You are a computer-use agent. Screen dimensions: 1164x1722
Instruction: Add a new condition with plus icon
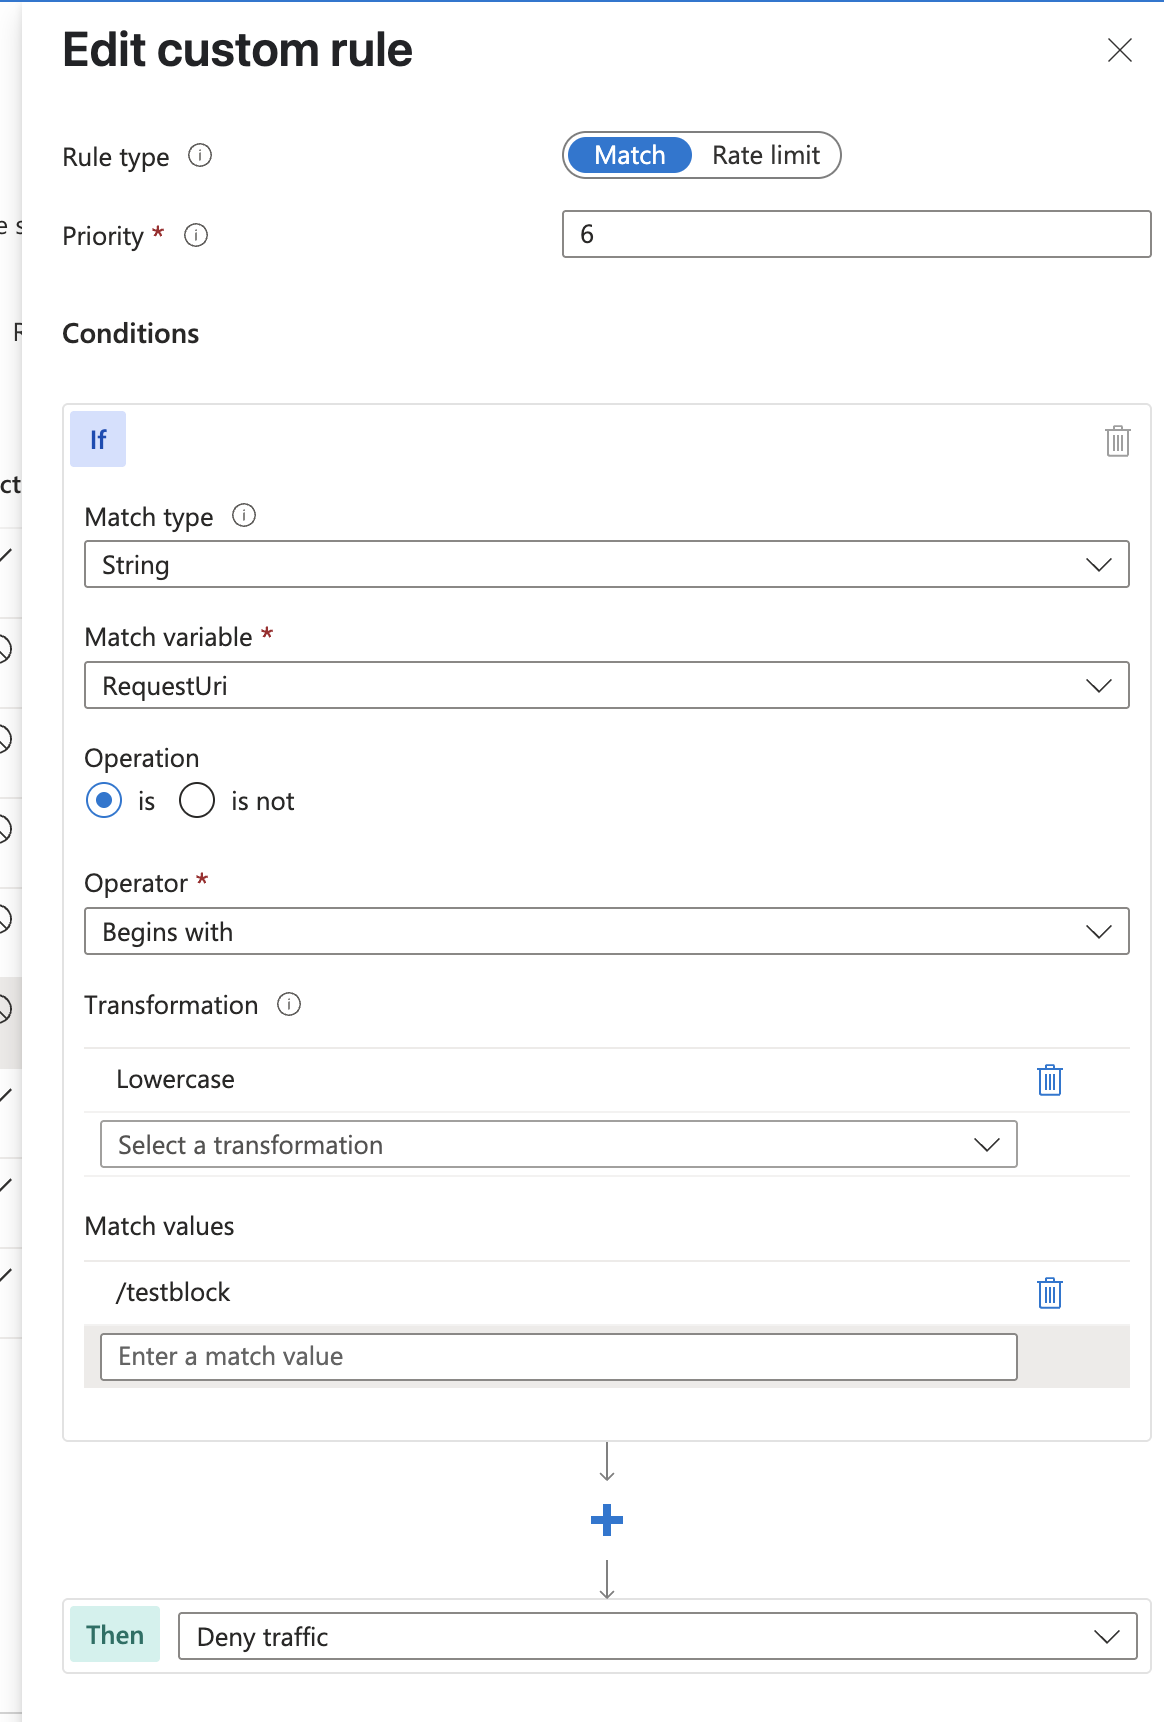tap(607, 1521)
